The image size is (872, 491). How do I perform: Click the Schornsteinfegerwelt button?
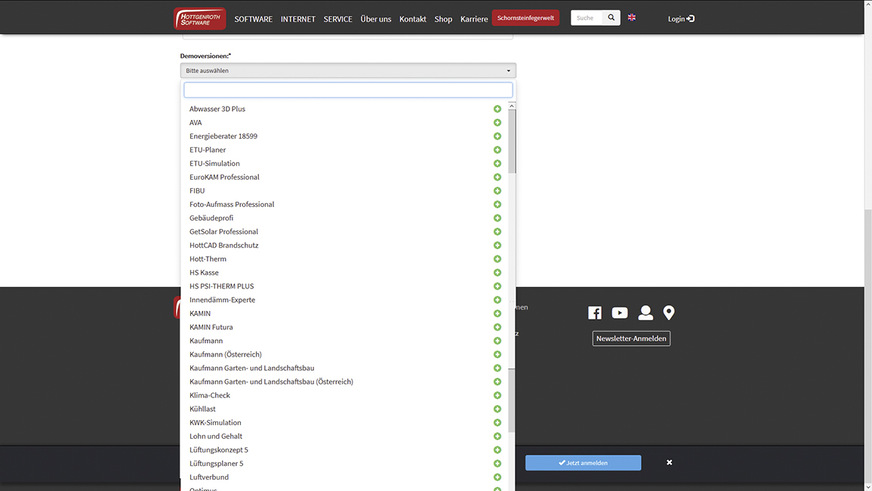tap(526, 18)
